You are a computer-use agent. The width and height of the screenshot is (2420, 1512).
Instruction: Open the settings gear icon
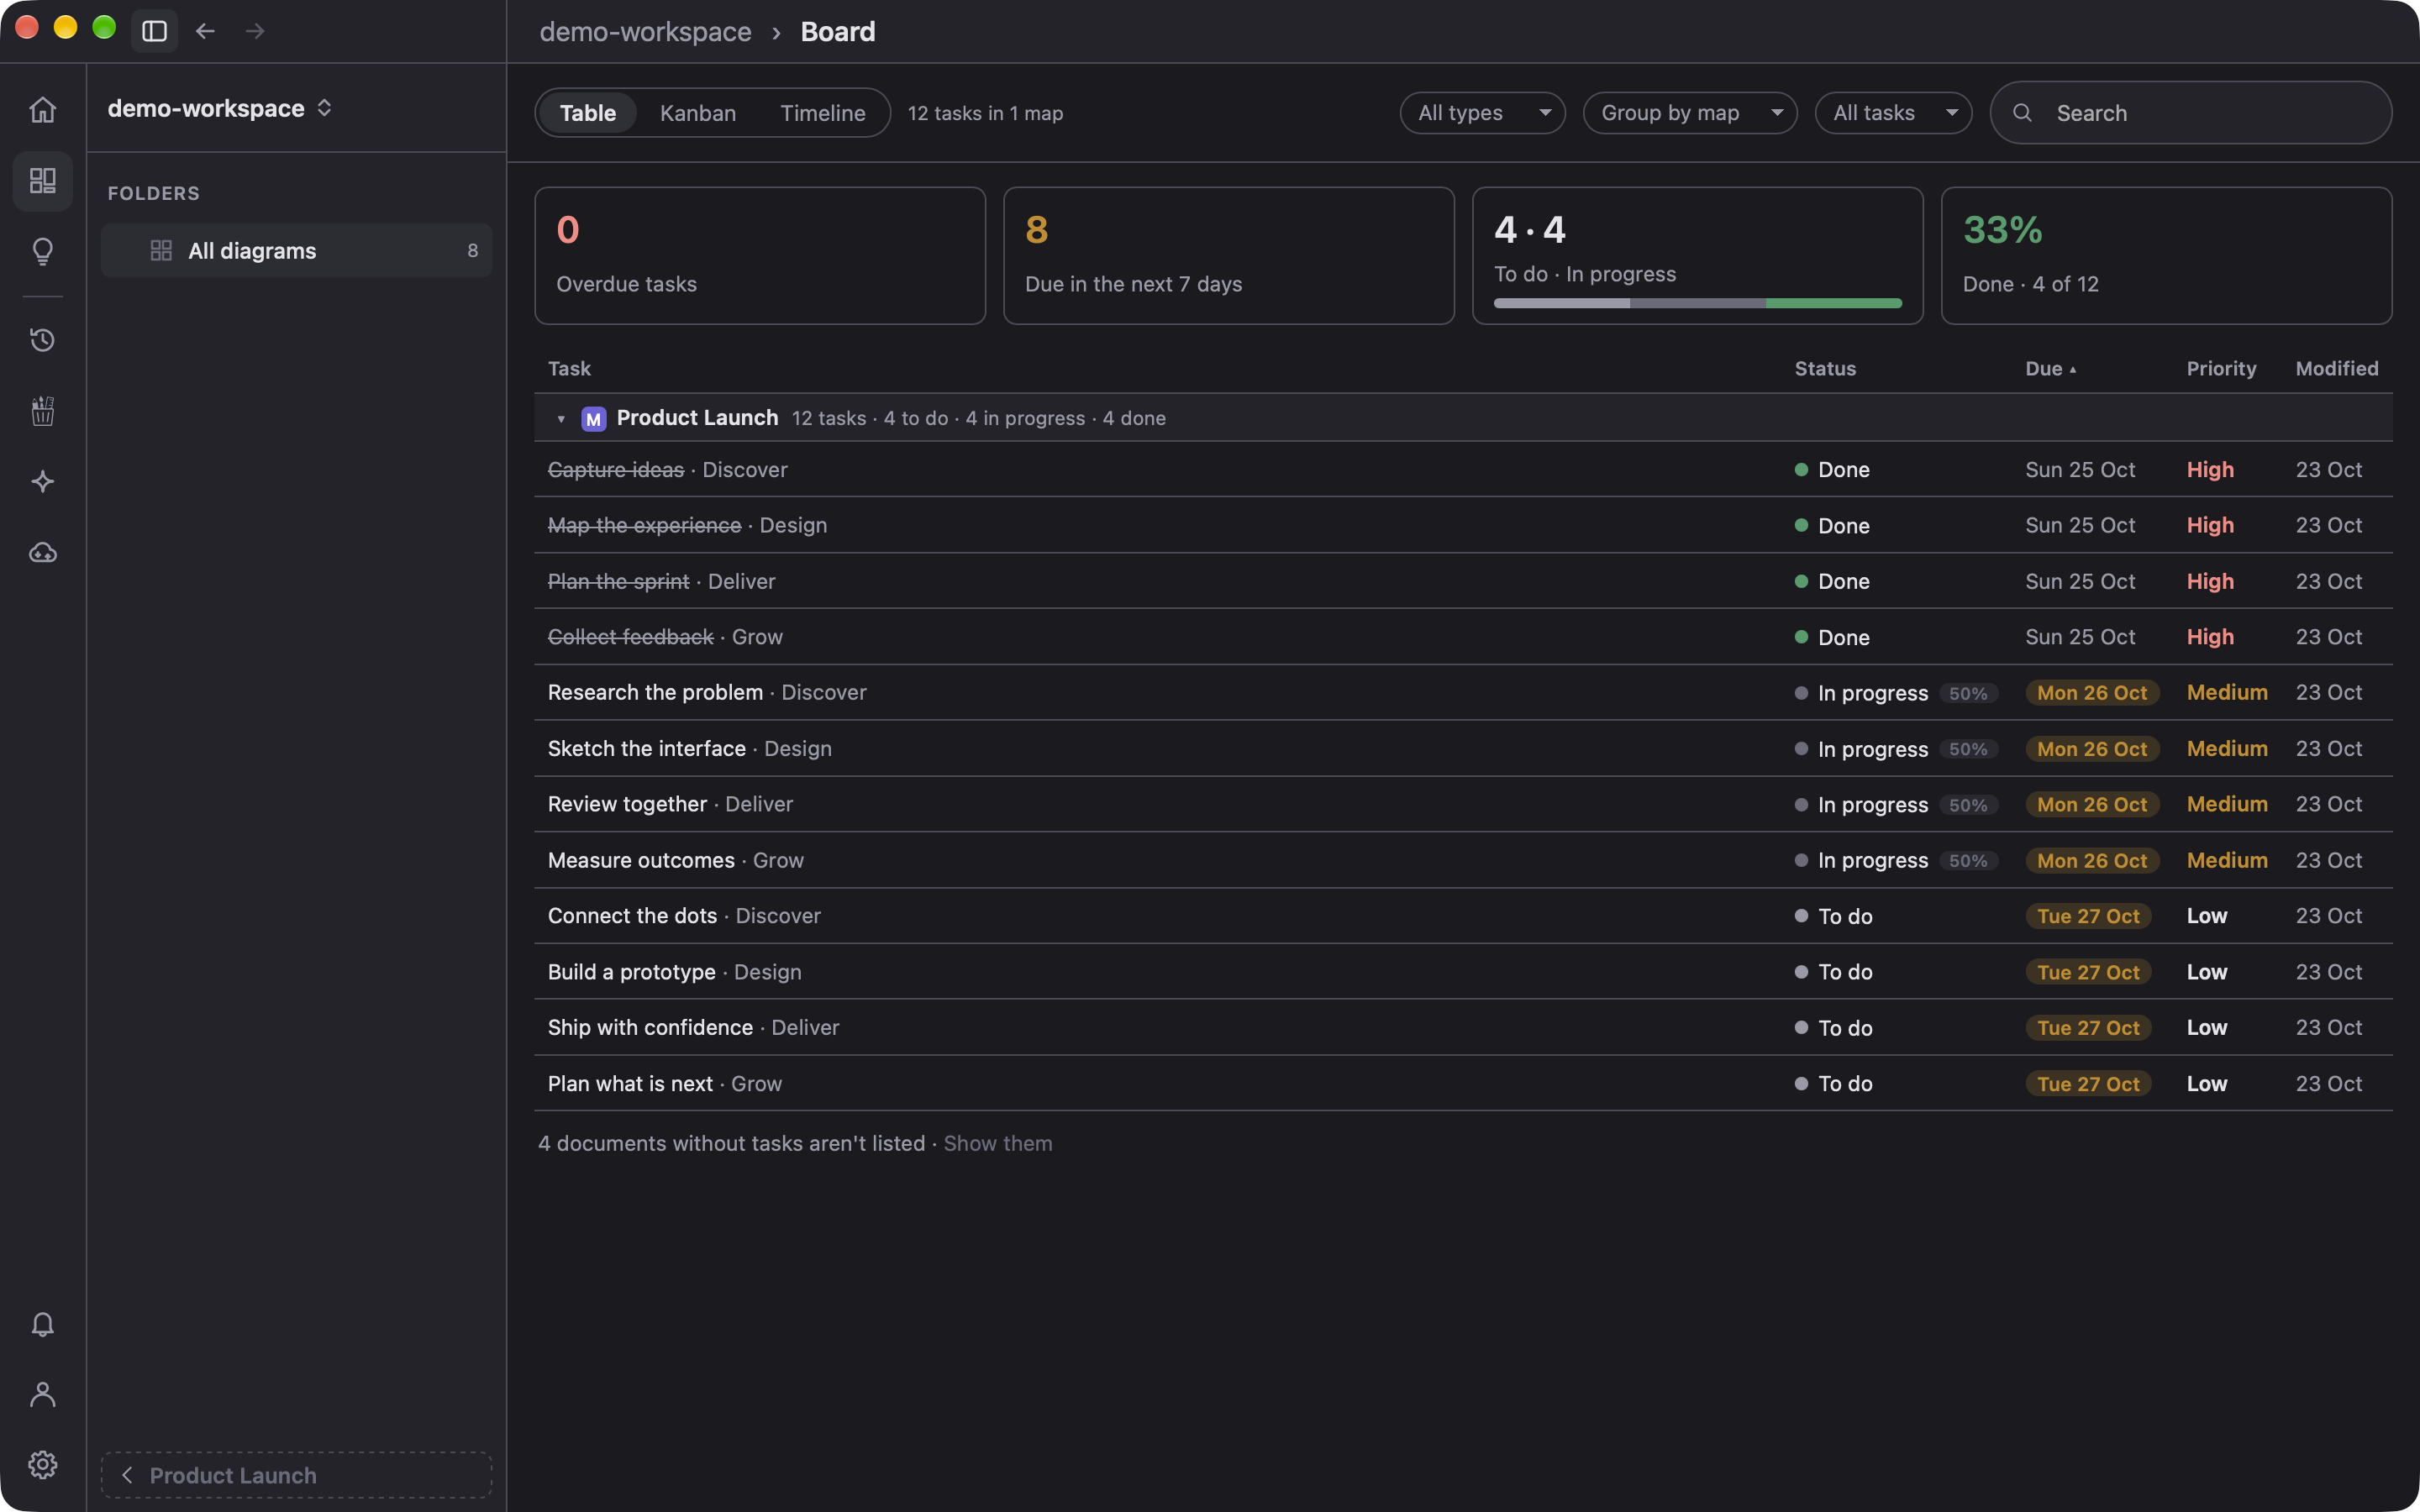tap(42, 1465)
